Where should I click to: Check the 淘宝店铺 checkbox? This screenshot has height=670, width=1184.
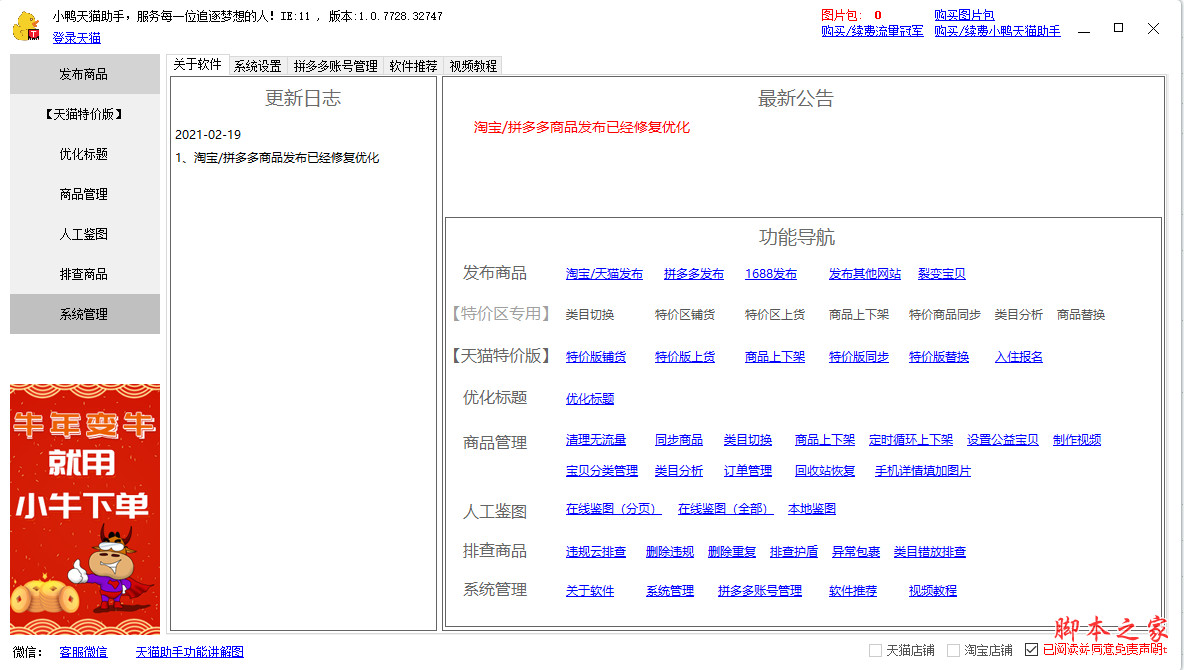point(953,650)
